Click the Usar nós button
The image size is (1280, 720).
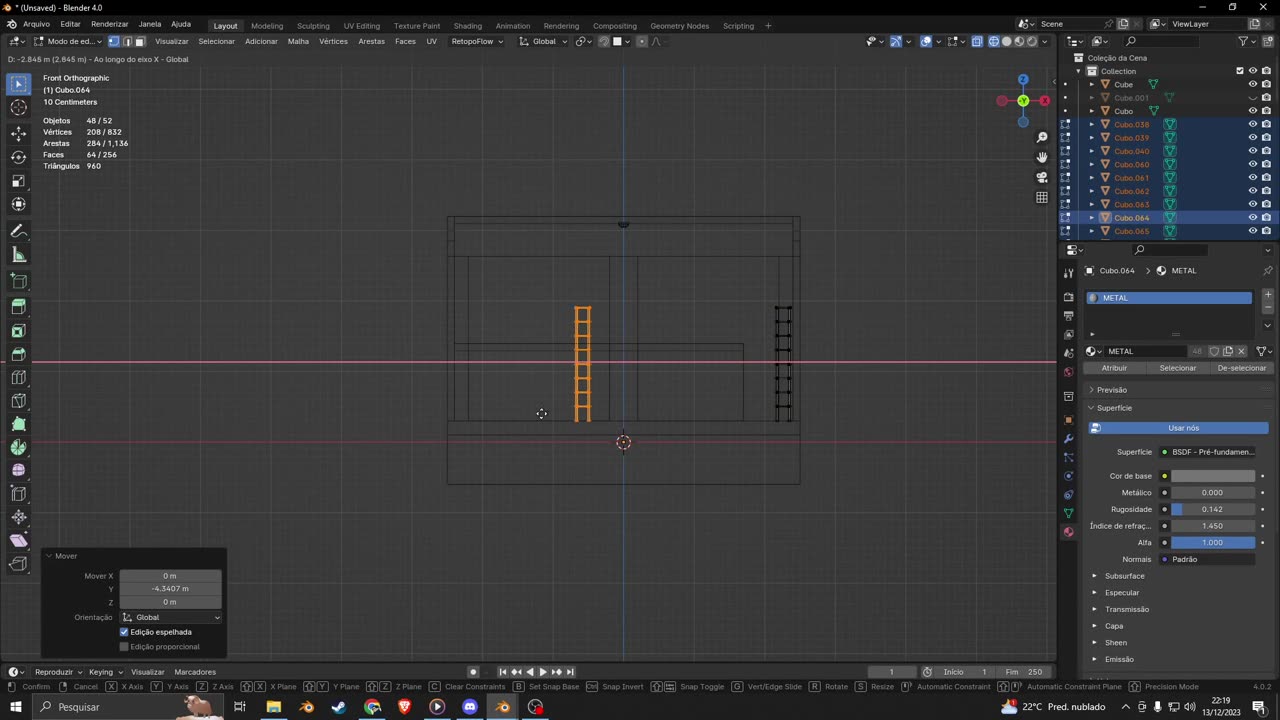point(1178,428)
